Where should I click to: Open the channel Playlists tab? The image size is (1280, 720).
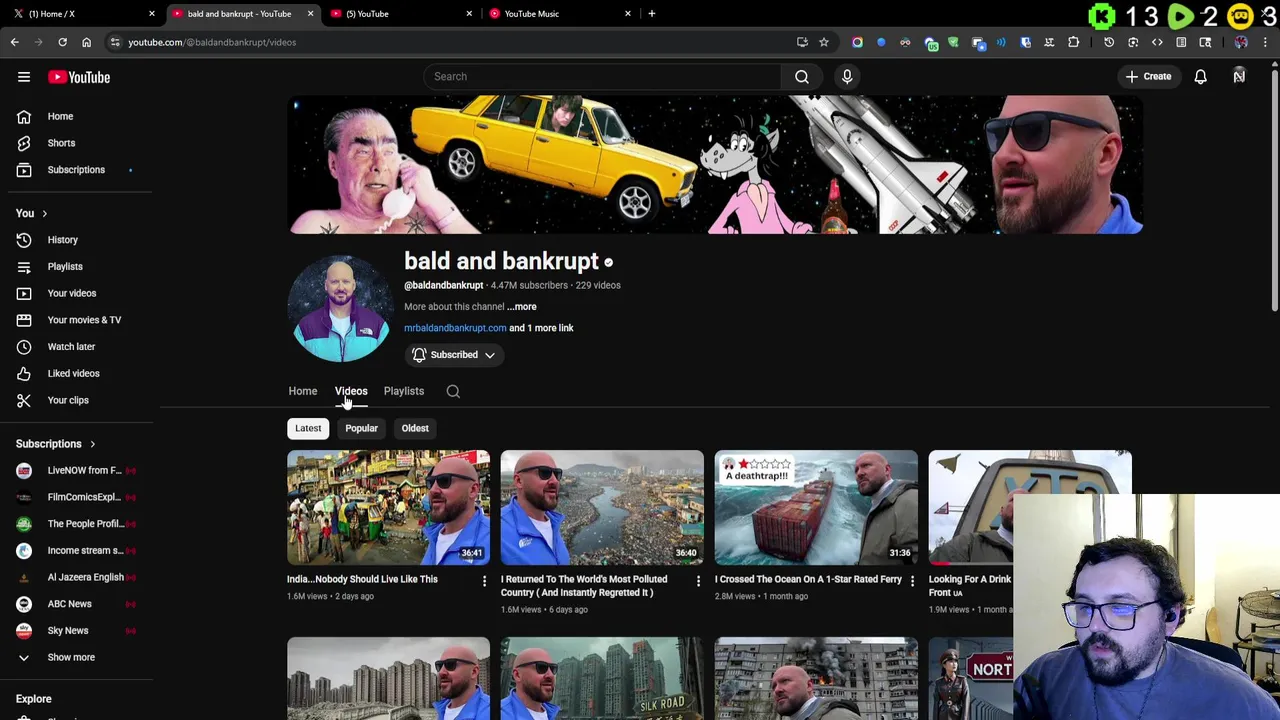(x=404, y=391)
